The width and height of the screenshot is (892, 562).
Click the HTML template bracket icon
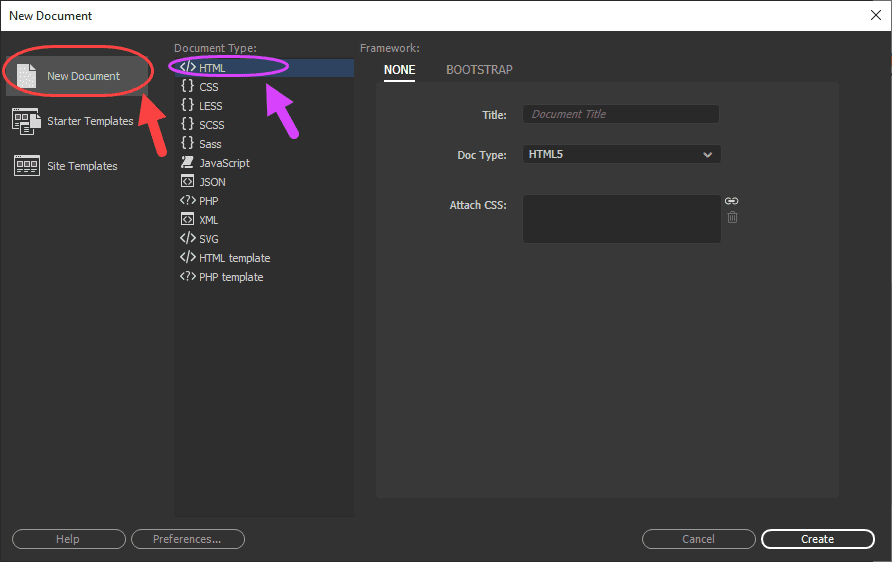(188, 257)
